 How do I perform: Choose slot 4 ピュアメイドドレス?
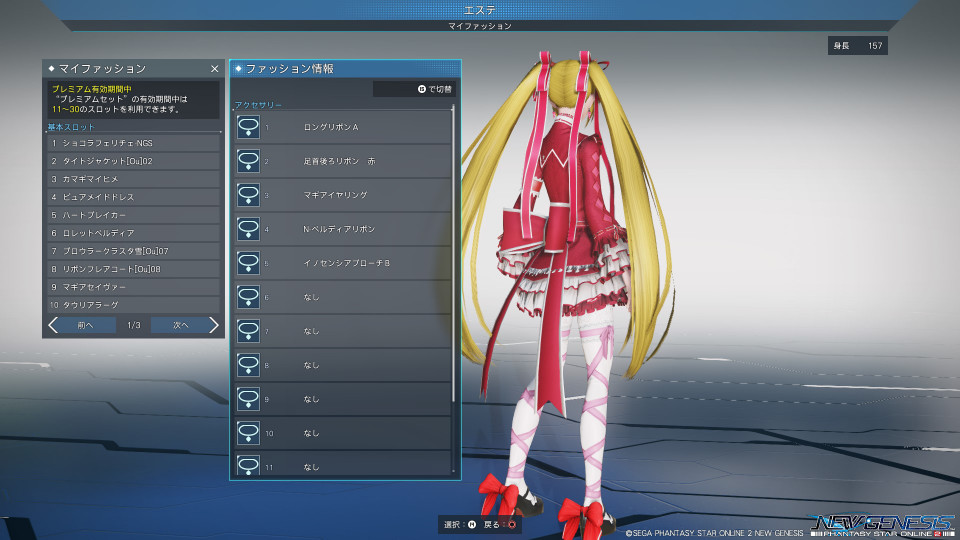[133, 197]
